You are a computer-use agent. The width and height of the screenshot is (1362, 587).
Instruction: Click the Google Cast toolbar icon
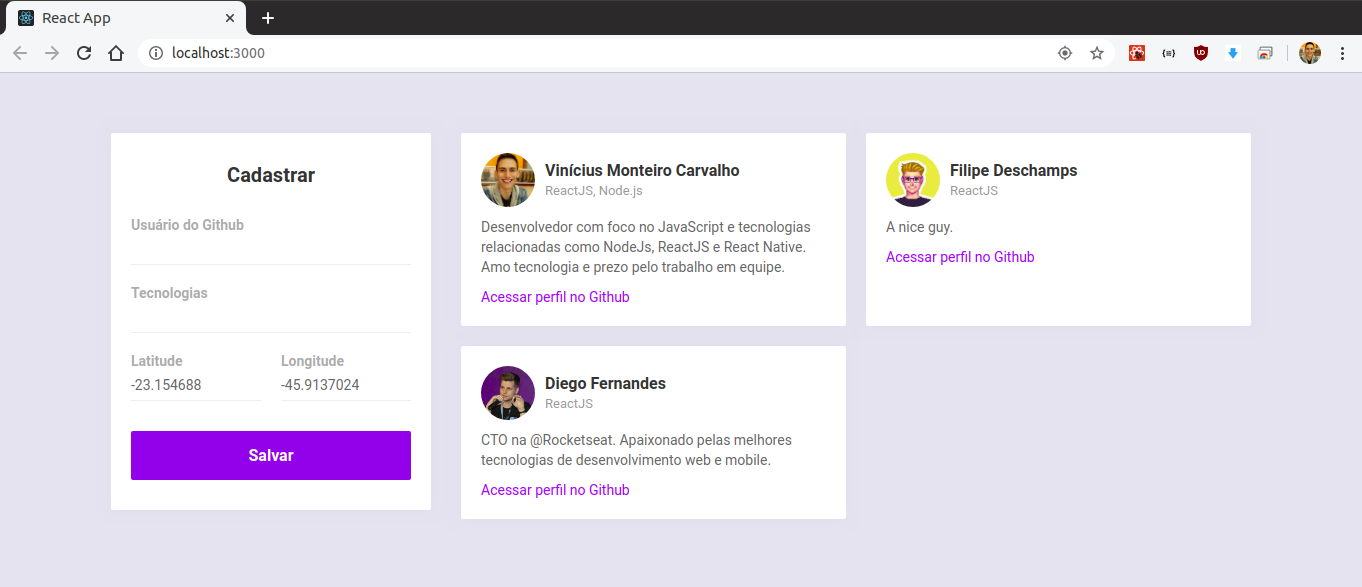click(x=1264, y=52)
